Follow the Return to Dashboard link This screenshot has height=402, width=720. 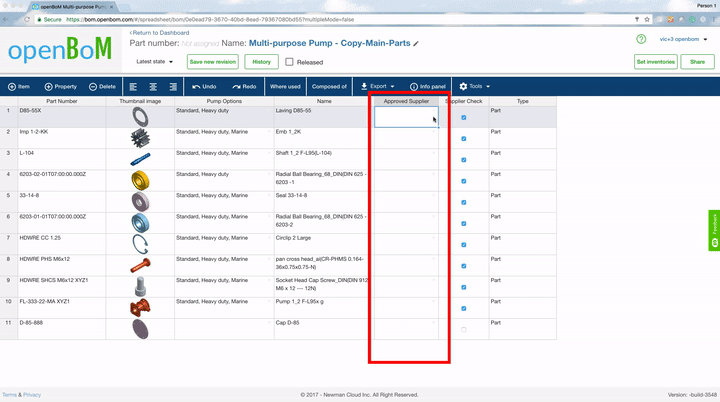(x=160, y=33)
